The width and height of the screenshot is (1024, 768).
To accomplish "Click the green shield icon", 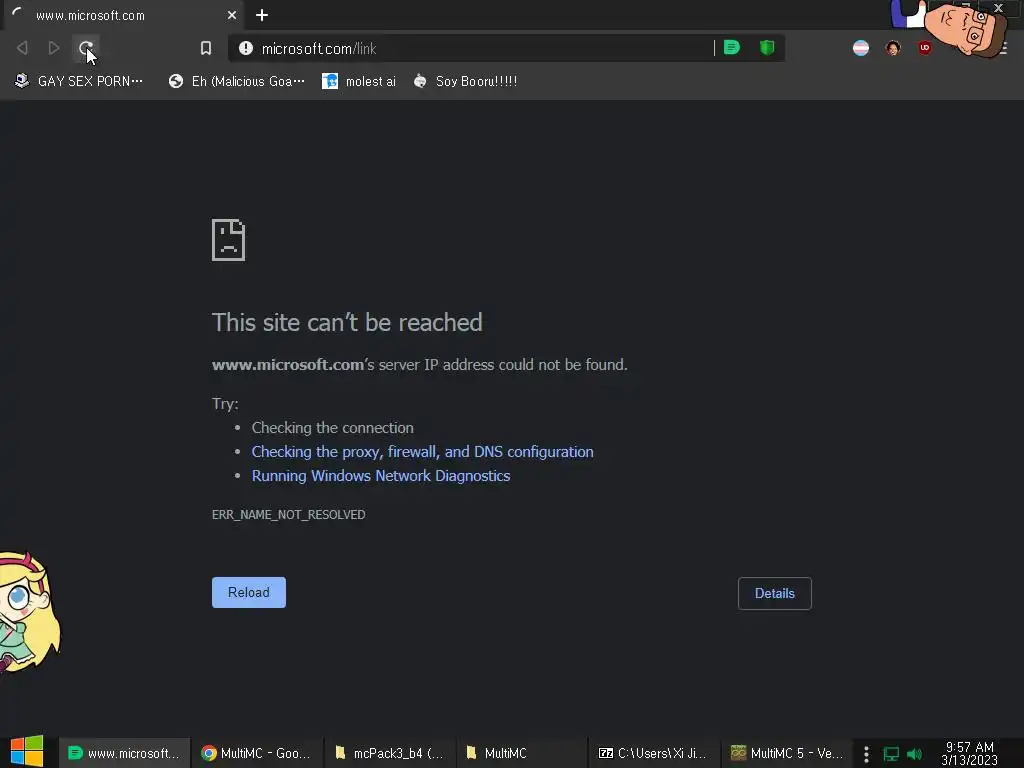I will click(x=767, y=48).
